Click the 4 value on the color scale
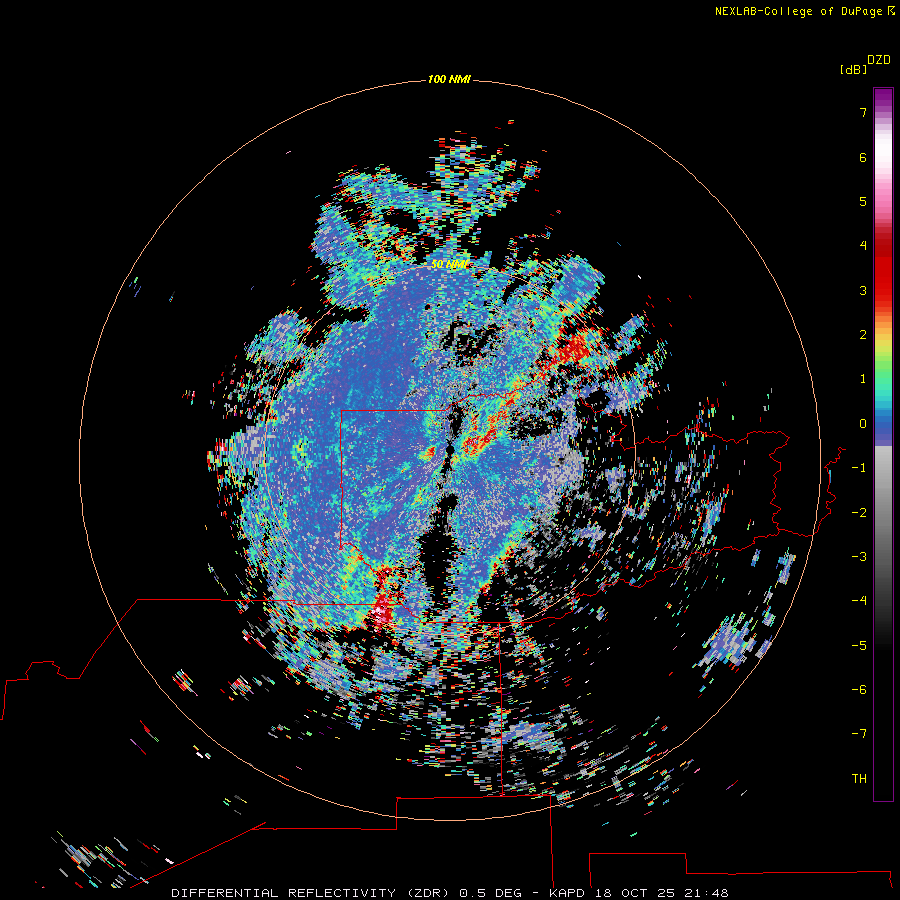900x900 pixels. coord(863,246)
